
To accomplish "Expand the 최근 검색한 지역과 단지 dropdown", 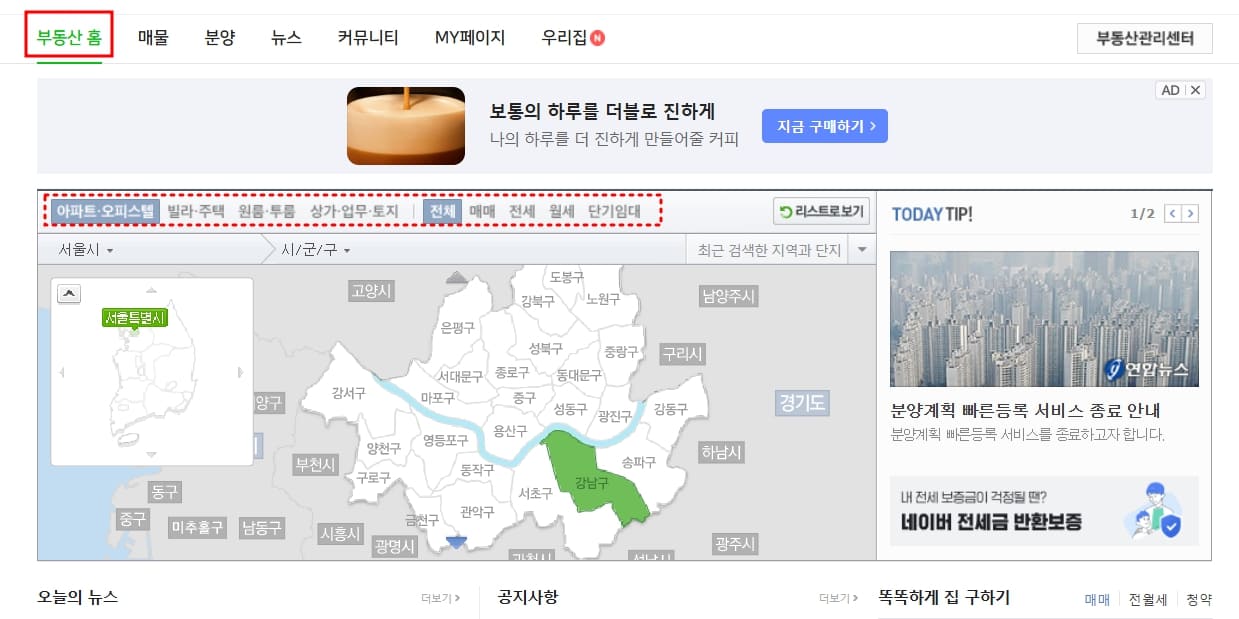I will (860, 248).
